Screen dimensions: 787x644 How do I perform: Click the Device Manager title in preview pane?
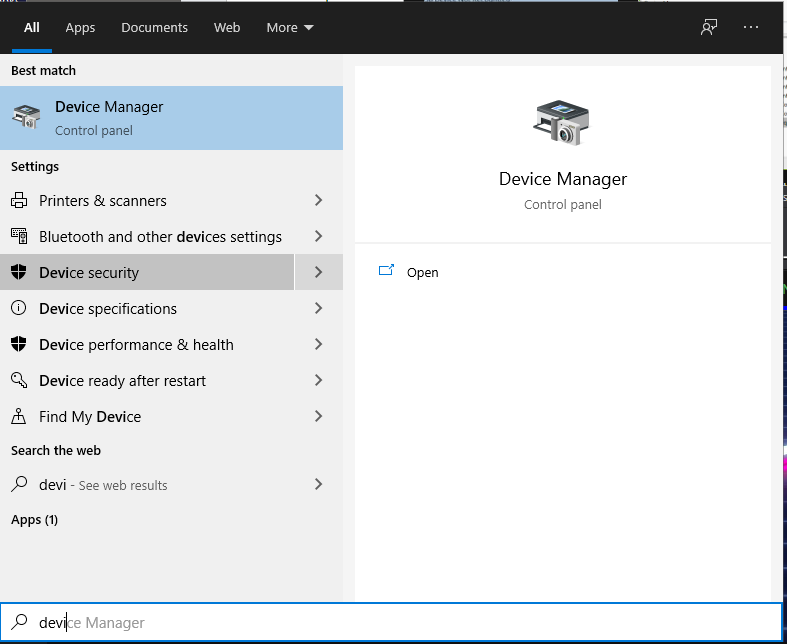(563, 179)
